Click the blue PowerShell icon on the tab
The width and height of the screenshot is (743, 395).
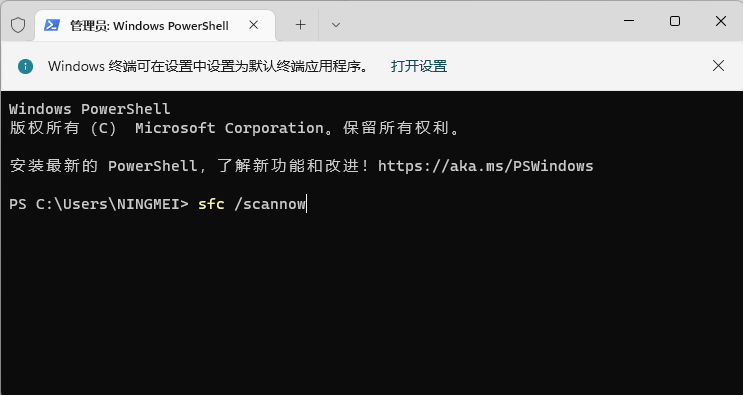click(x=52, y=25)
